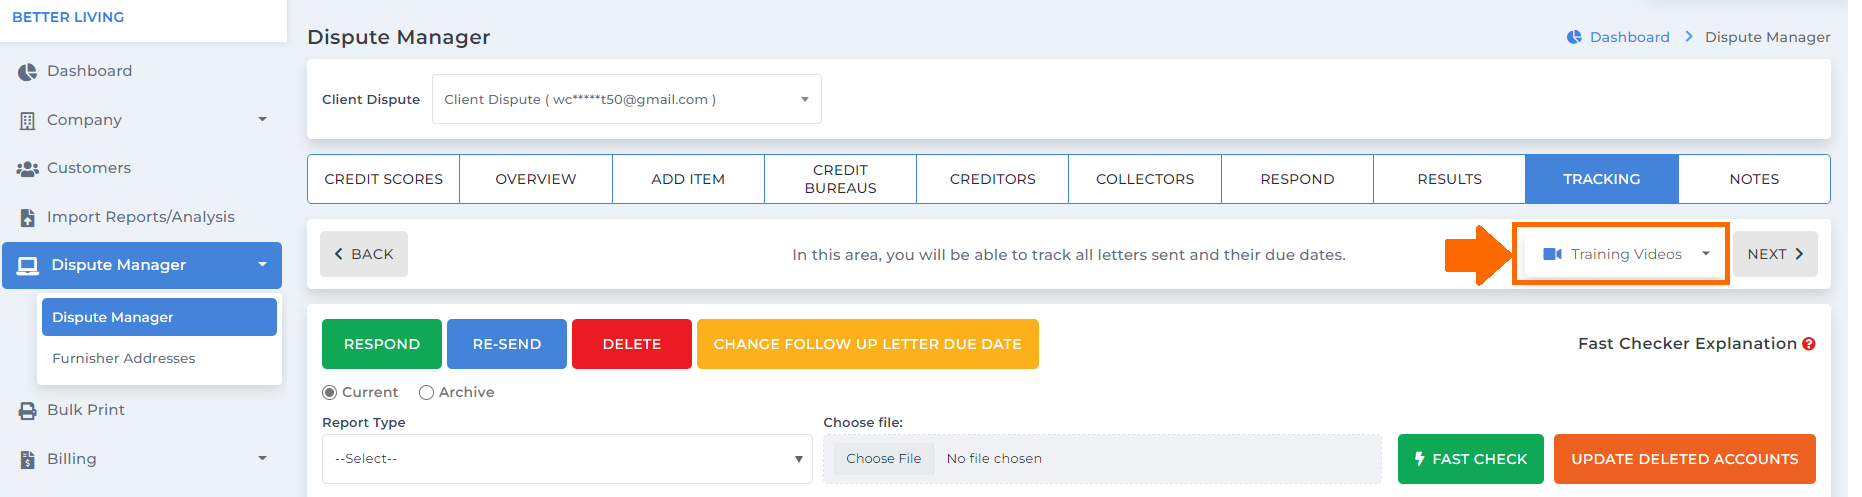
Task: Select the Archive radio button
Action: (426, 393)
